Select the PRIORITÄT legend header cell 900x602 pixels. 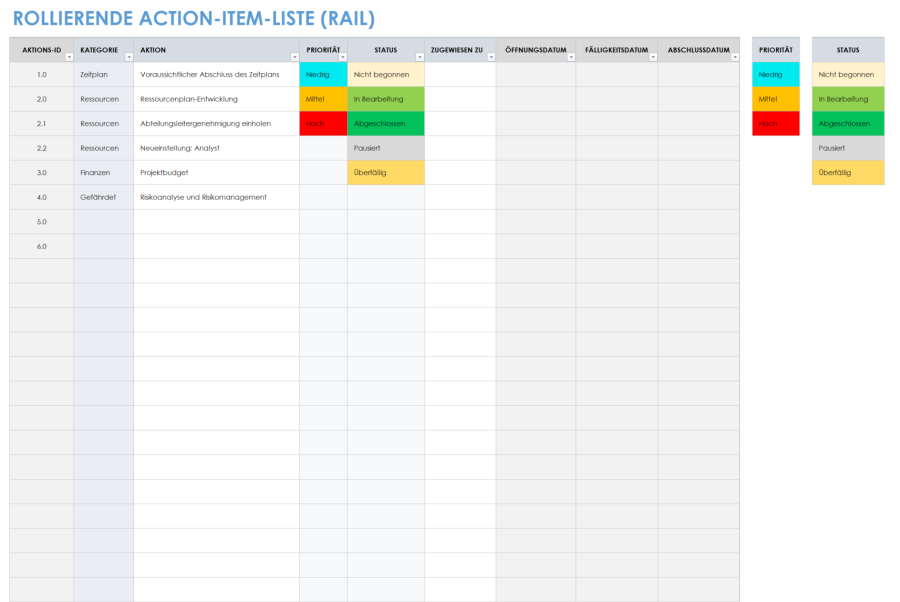[x=776, y=48]
